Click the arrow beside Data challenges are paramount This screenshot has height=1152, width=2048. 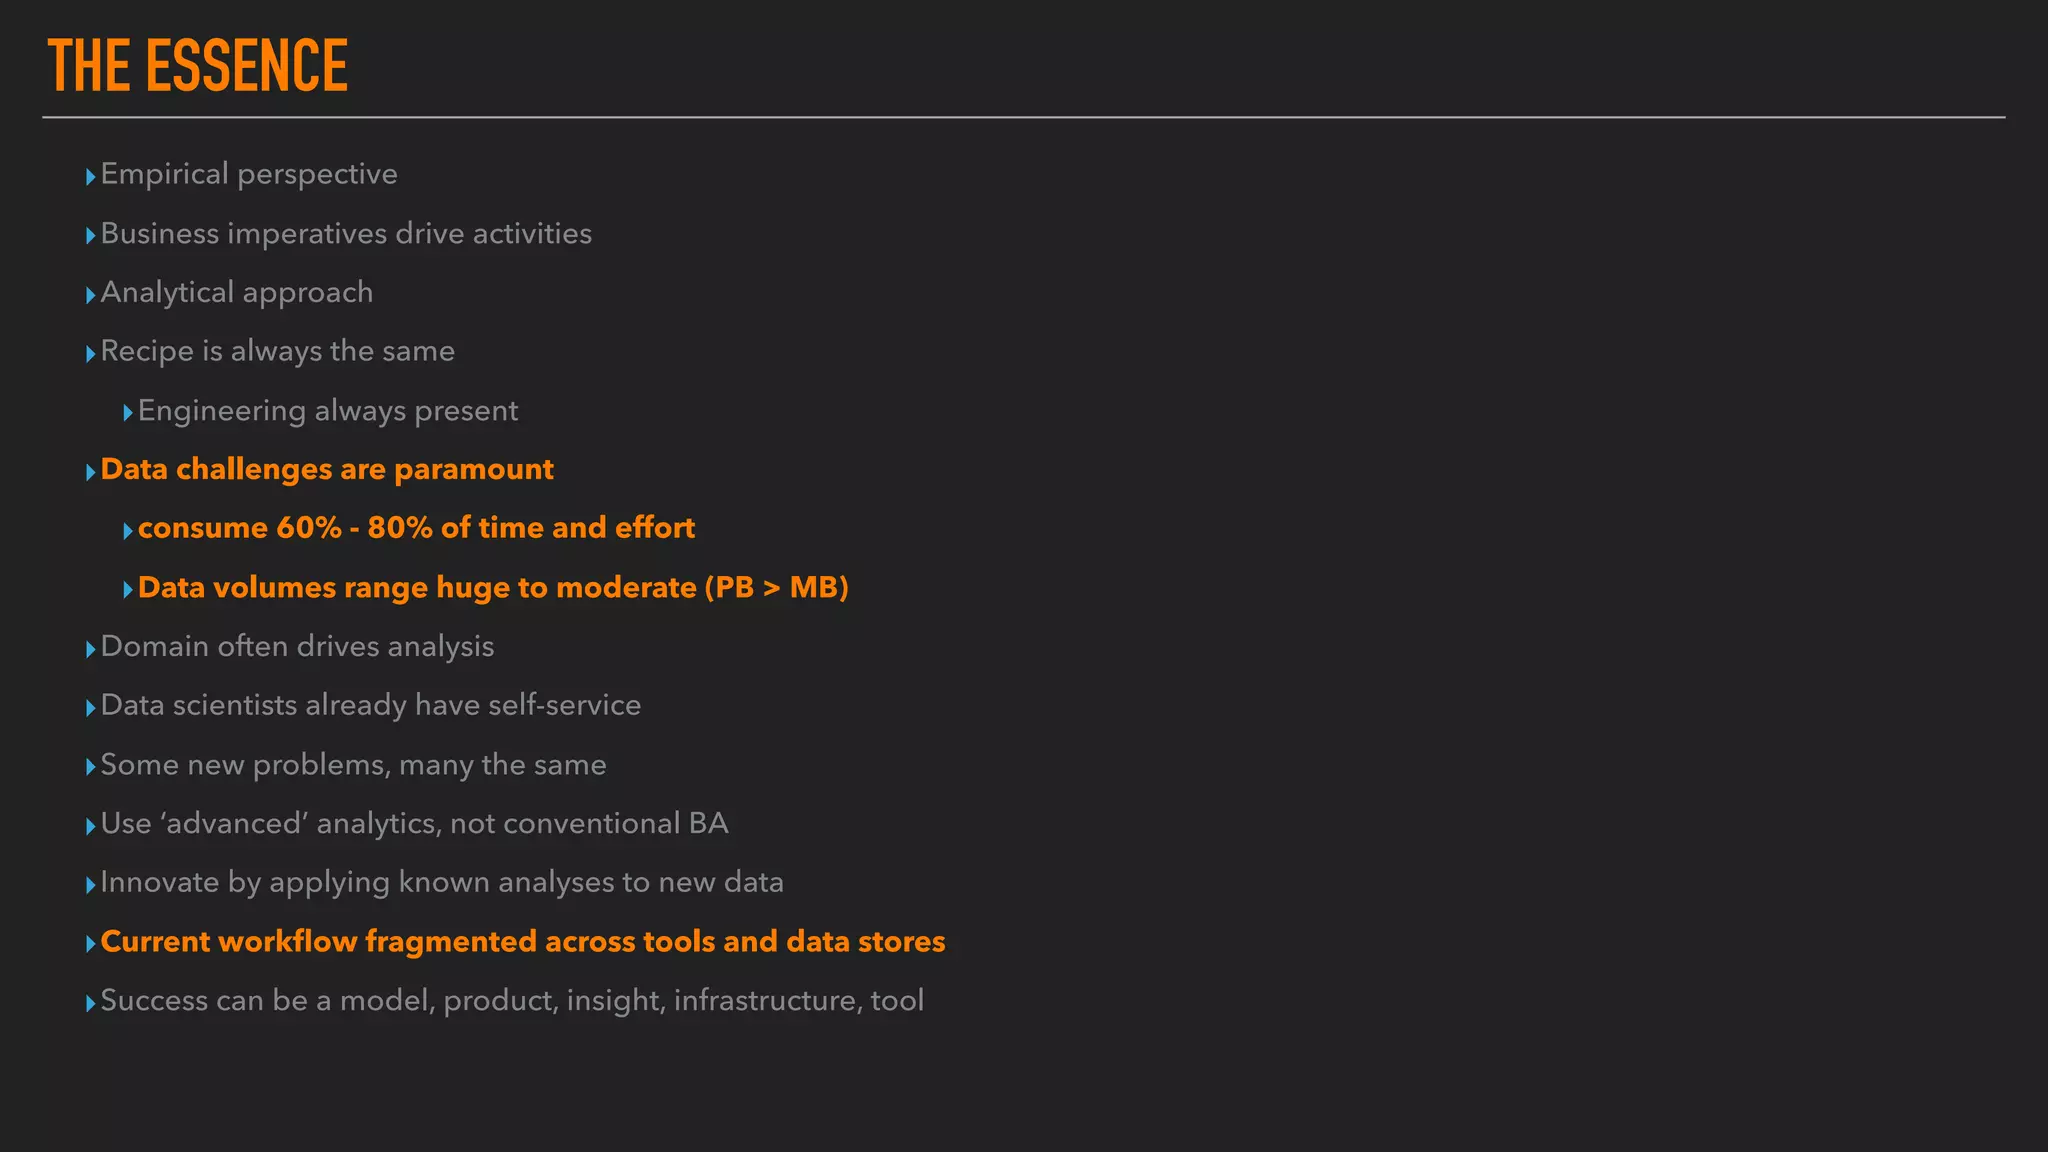[x=91, y=472]
